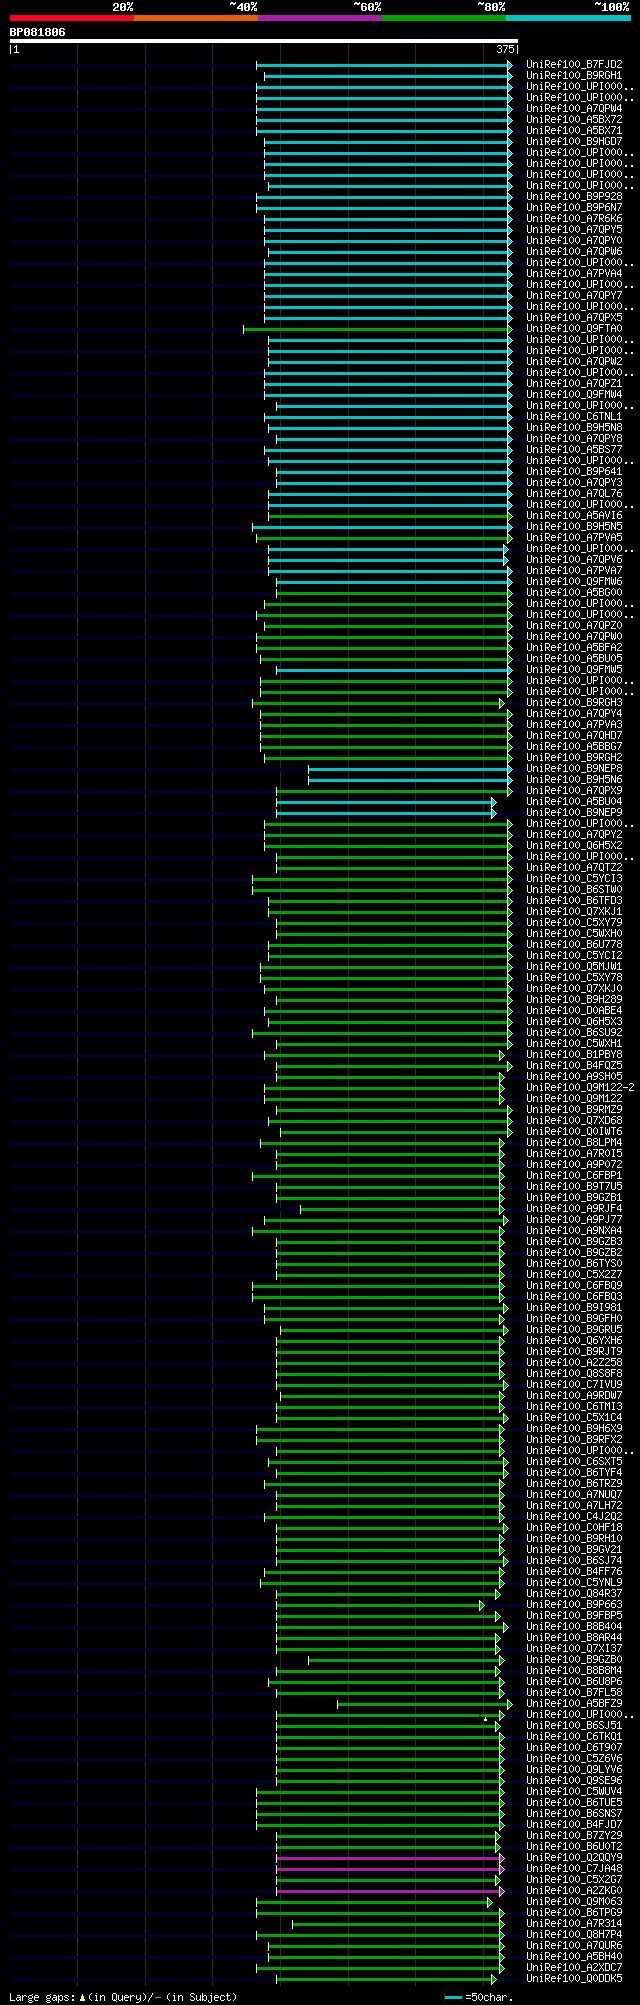Open the UniRef100_A7NUQ7 entry
640x2005 pixels.
click(x=574, y=1494)
